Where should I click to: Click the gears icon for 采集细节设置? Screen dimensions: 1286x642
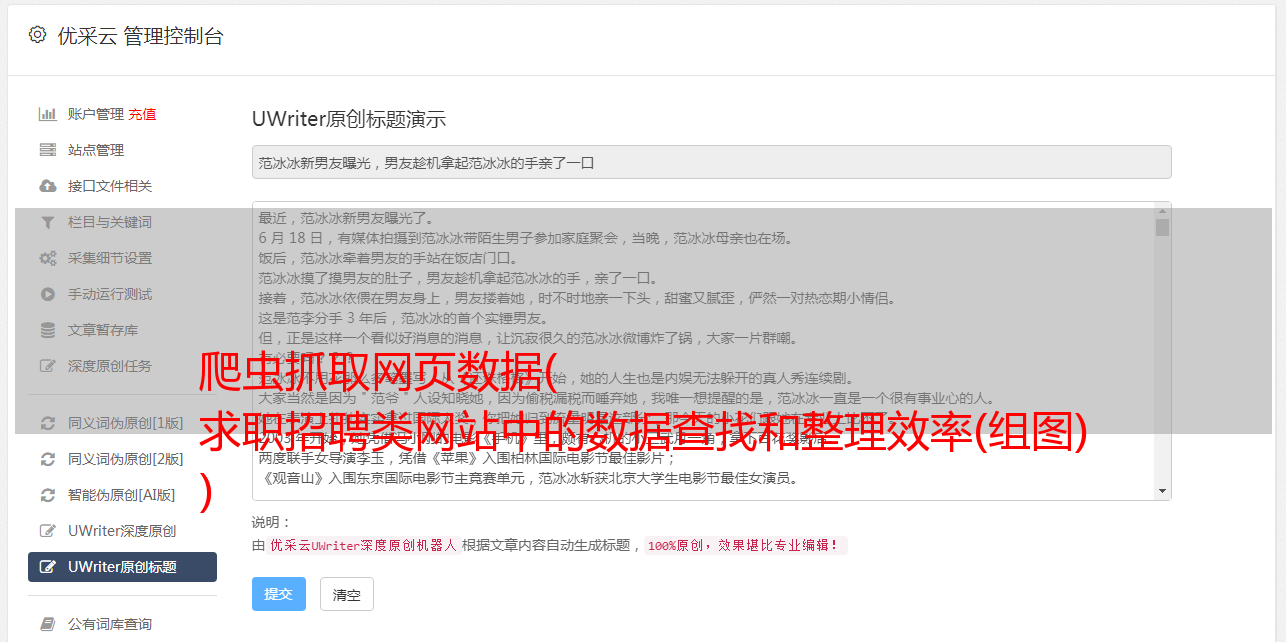[47, 258]
